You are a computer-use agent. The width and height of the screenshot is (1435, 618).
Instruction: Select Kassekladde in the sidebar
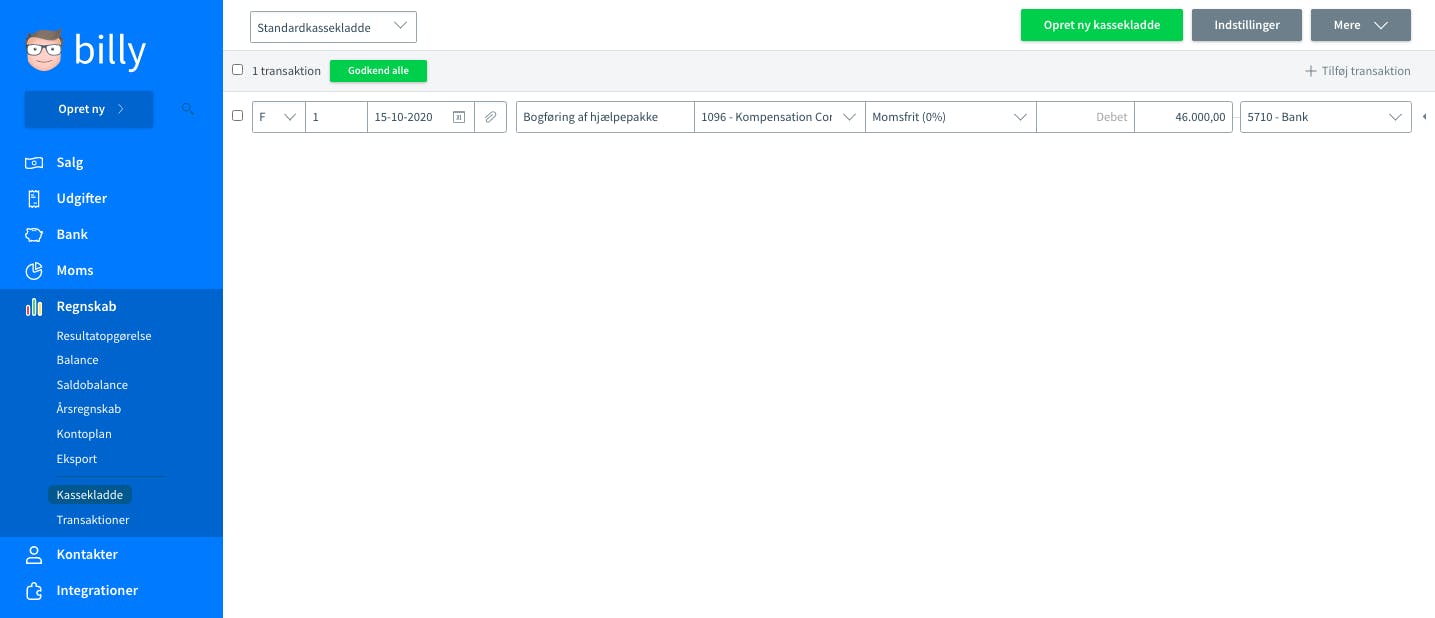pyautogui.click(x=90, y=495)
